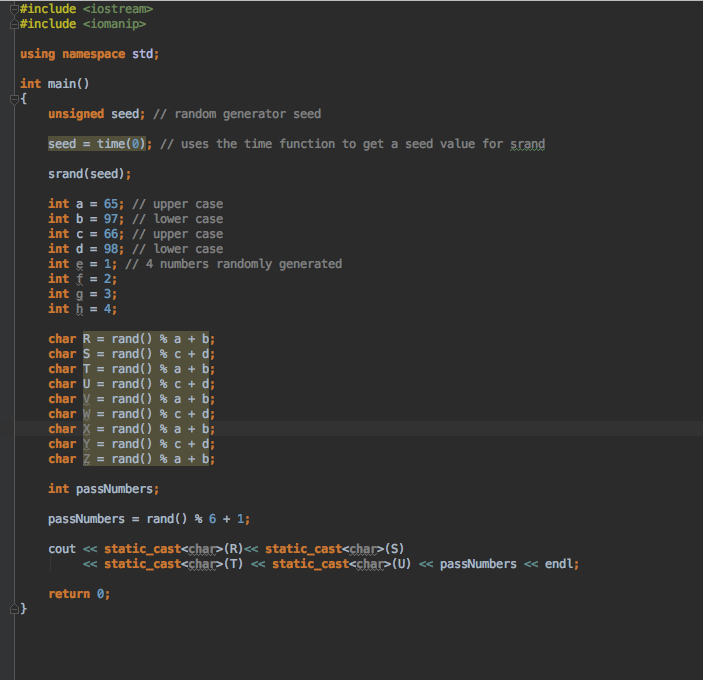Click underlined word 'srand' in comment
Screen dimensions: 703x680
pyautogui.click(x=528, y=144)
